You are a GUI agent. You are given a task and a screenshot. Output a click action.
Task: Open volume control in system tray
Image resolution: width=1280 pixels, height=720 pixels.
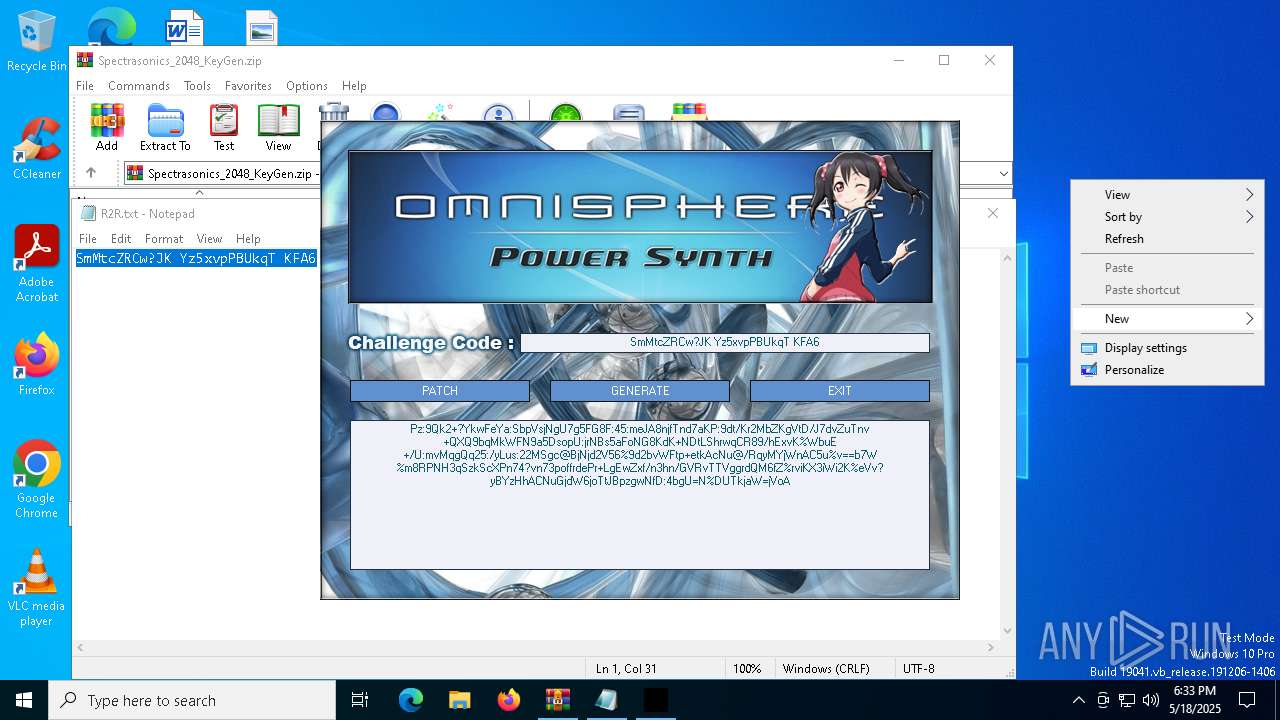click(x=1151, y=700)
